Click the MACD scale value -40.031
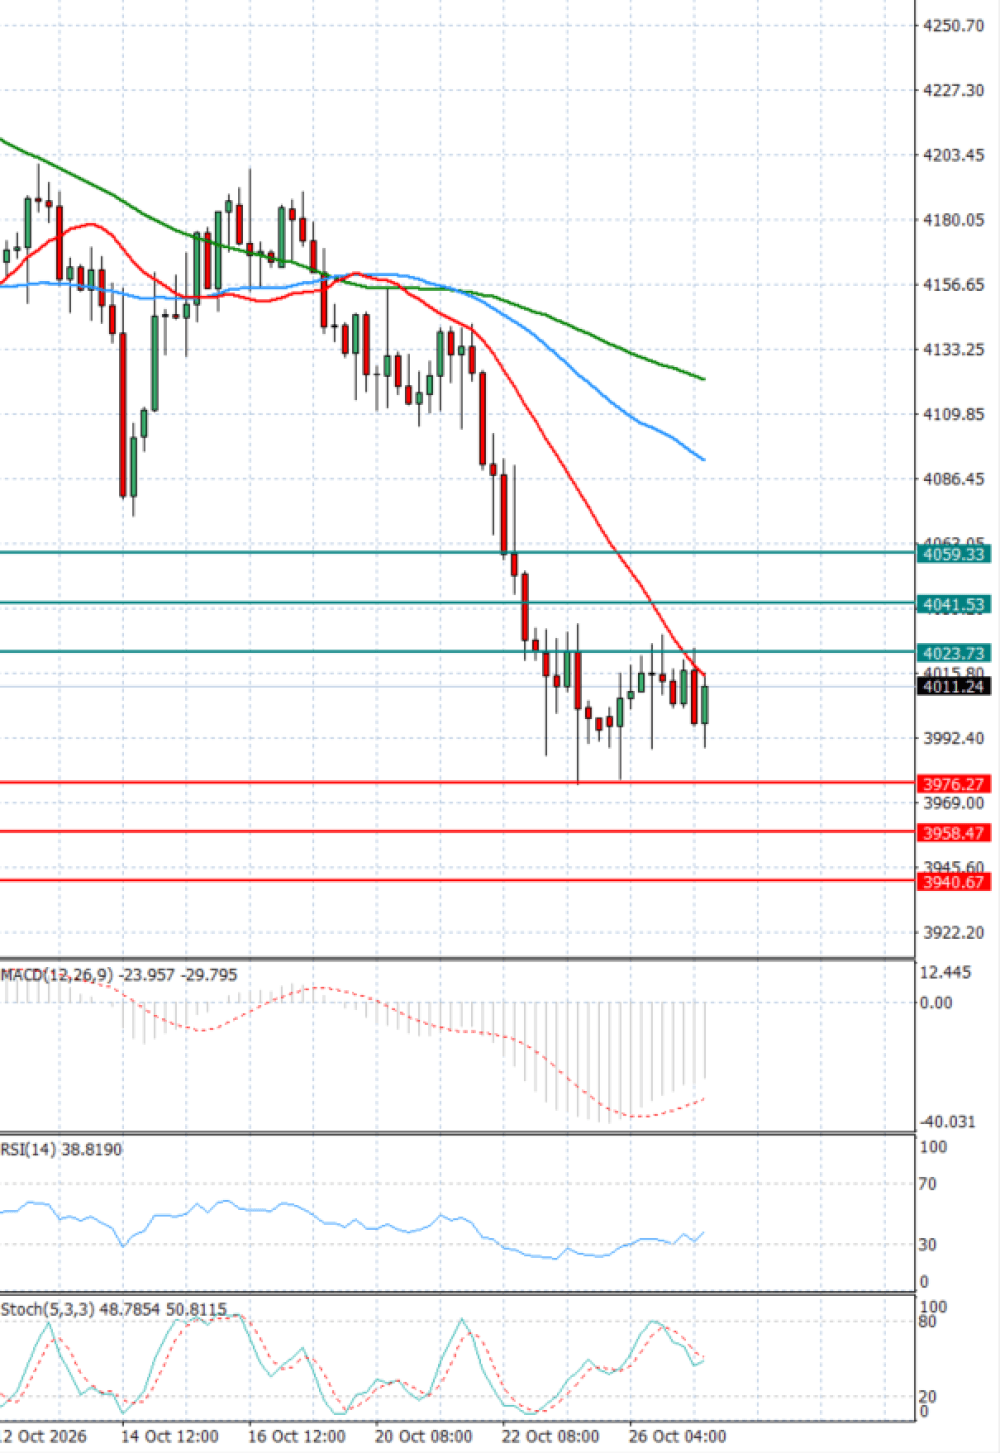The image size is (1000, 1453). pyautogui.click(x=947, y=1122)
